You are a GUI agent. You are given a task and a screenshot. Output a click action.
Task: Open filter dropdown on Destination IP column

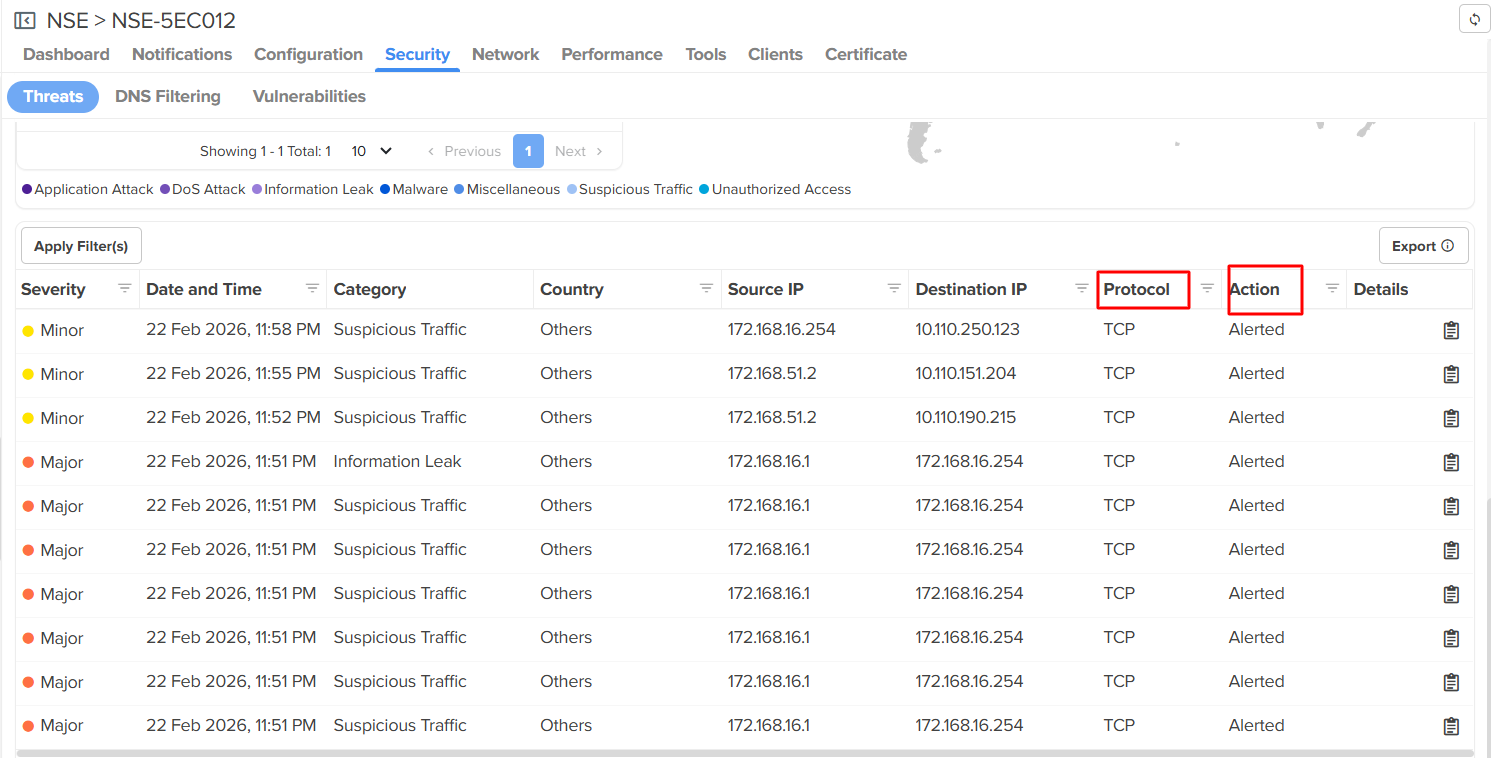pos(1081,289)
